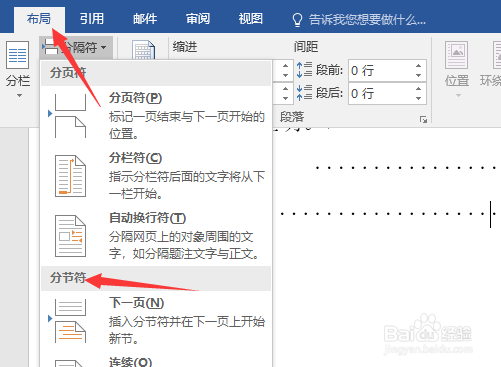Open the 视图 ribbon tab
Viewport: 501px width, 367px height.
tap(250, 19)
